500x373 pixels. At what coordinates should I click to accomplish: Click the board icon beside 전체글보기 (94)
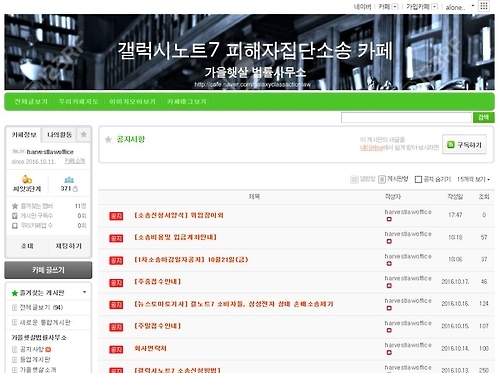point(14,308)
